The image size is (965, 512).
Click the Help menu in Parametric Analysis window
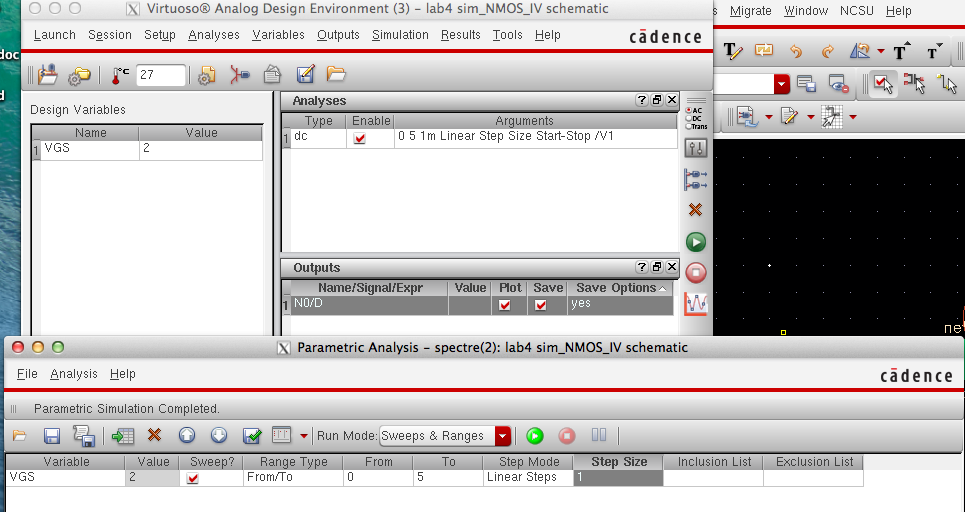pos(122,374)
